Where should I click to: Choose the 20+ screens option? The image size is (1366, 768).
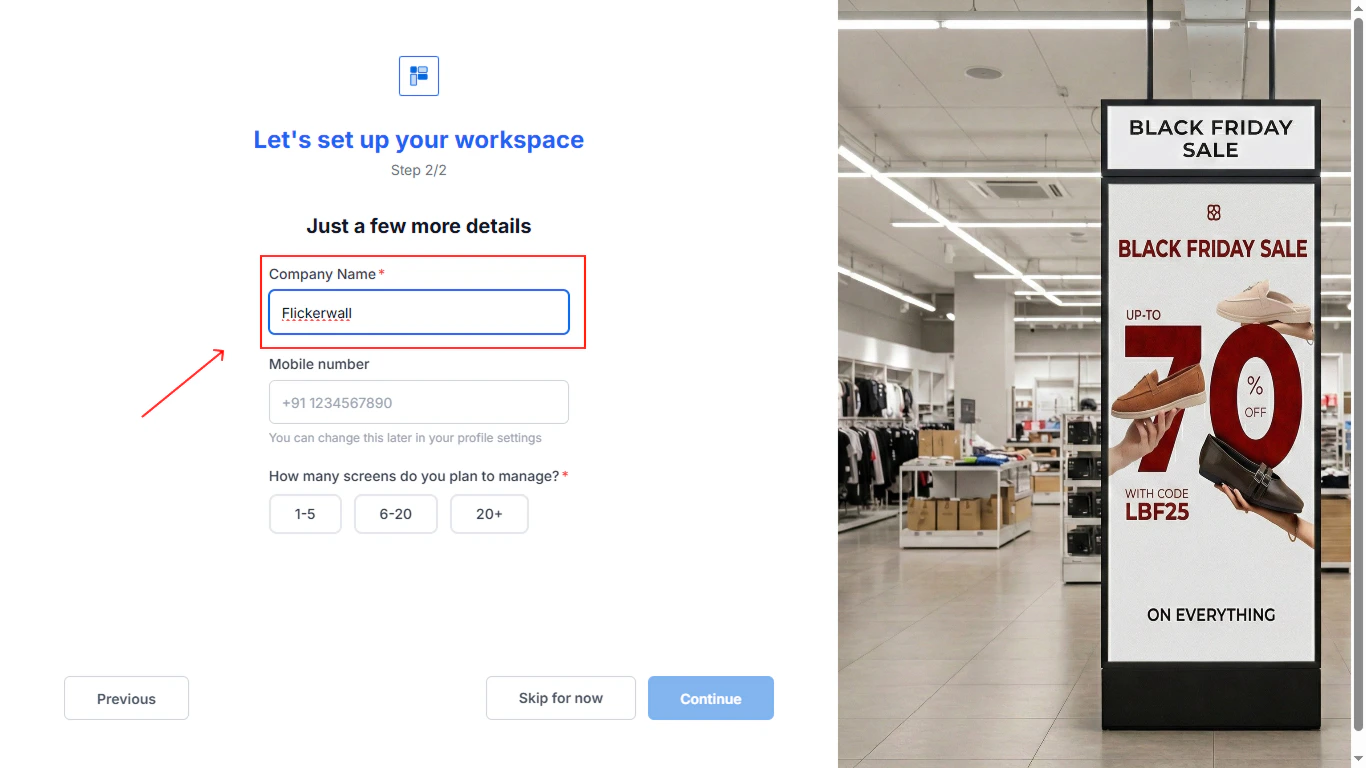[489, 514]
